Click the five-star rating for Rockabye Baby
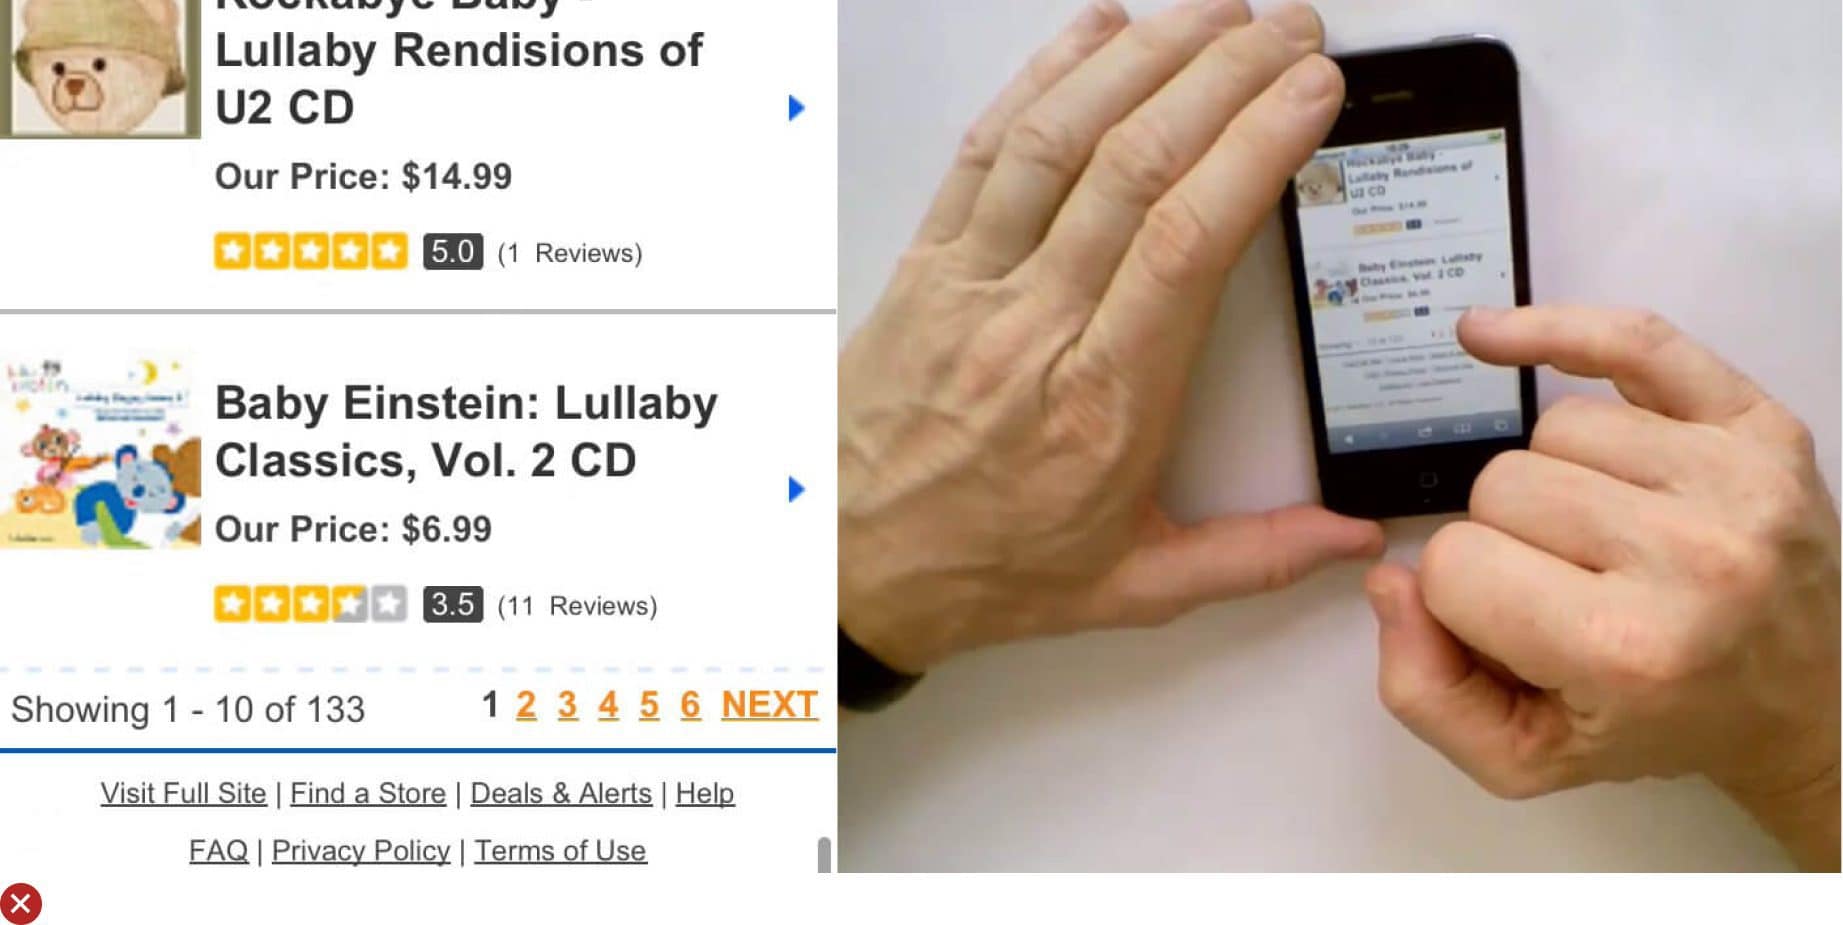The width and height of the screenshot is (1843, 925). (311, 251)
